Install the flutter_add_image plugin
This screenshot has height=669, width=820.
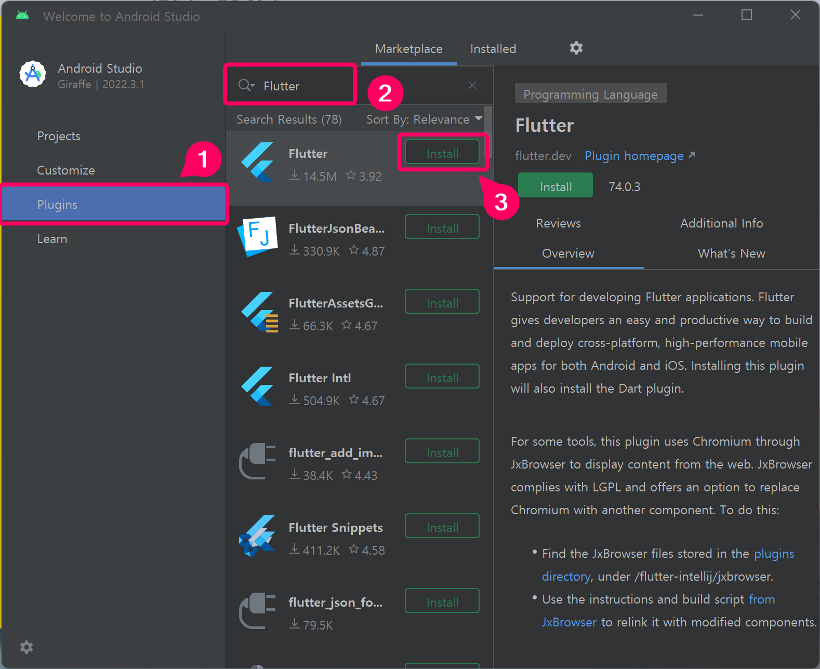tap(442, 452)
